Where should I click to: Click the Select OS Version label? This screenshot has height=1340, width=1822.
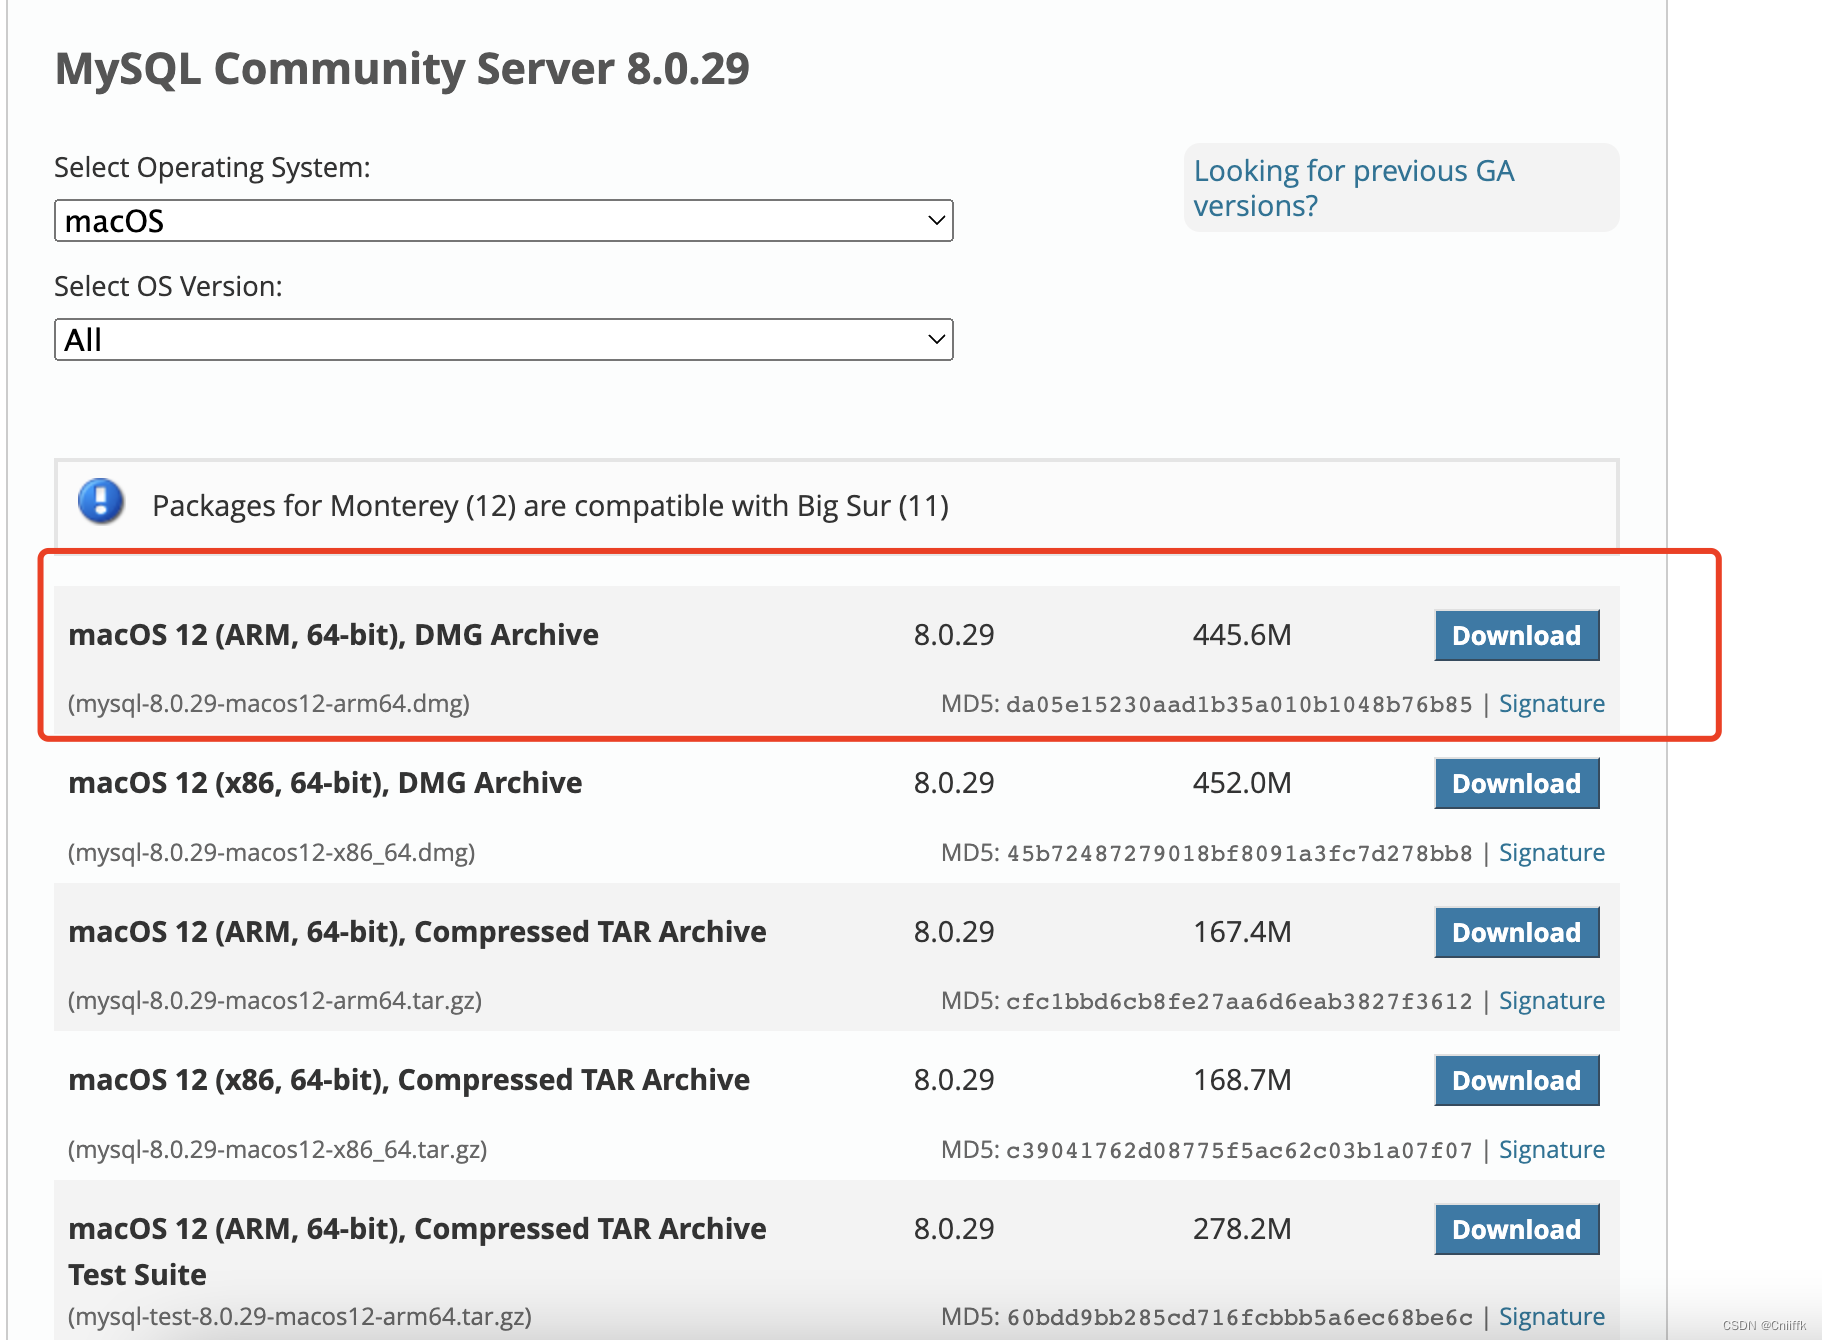click(168, 287)
